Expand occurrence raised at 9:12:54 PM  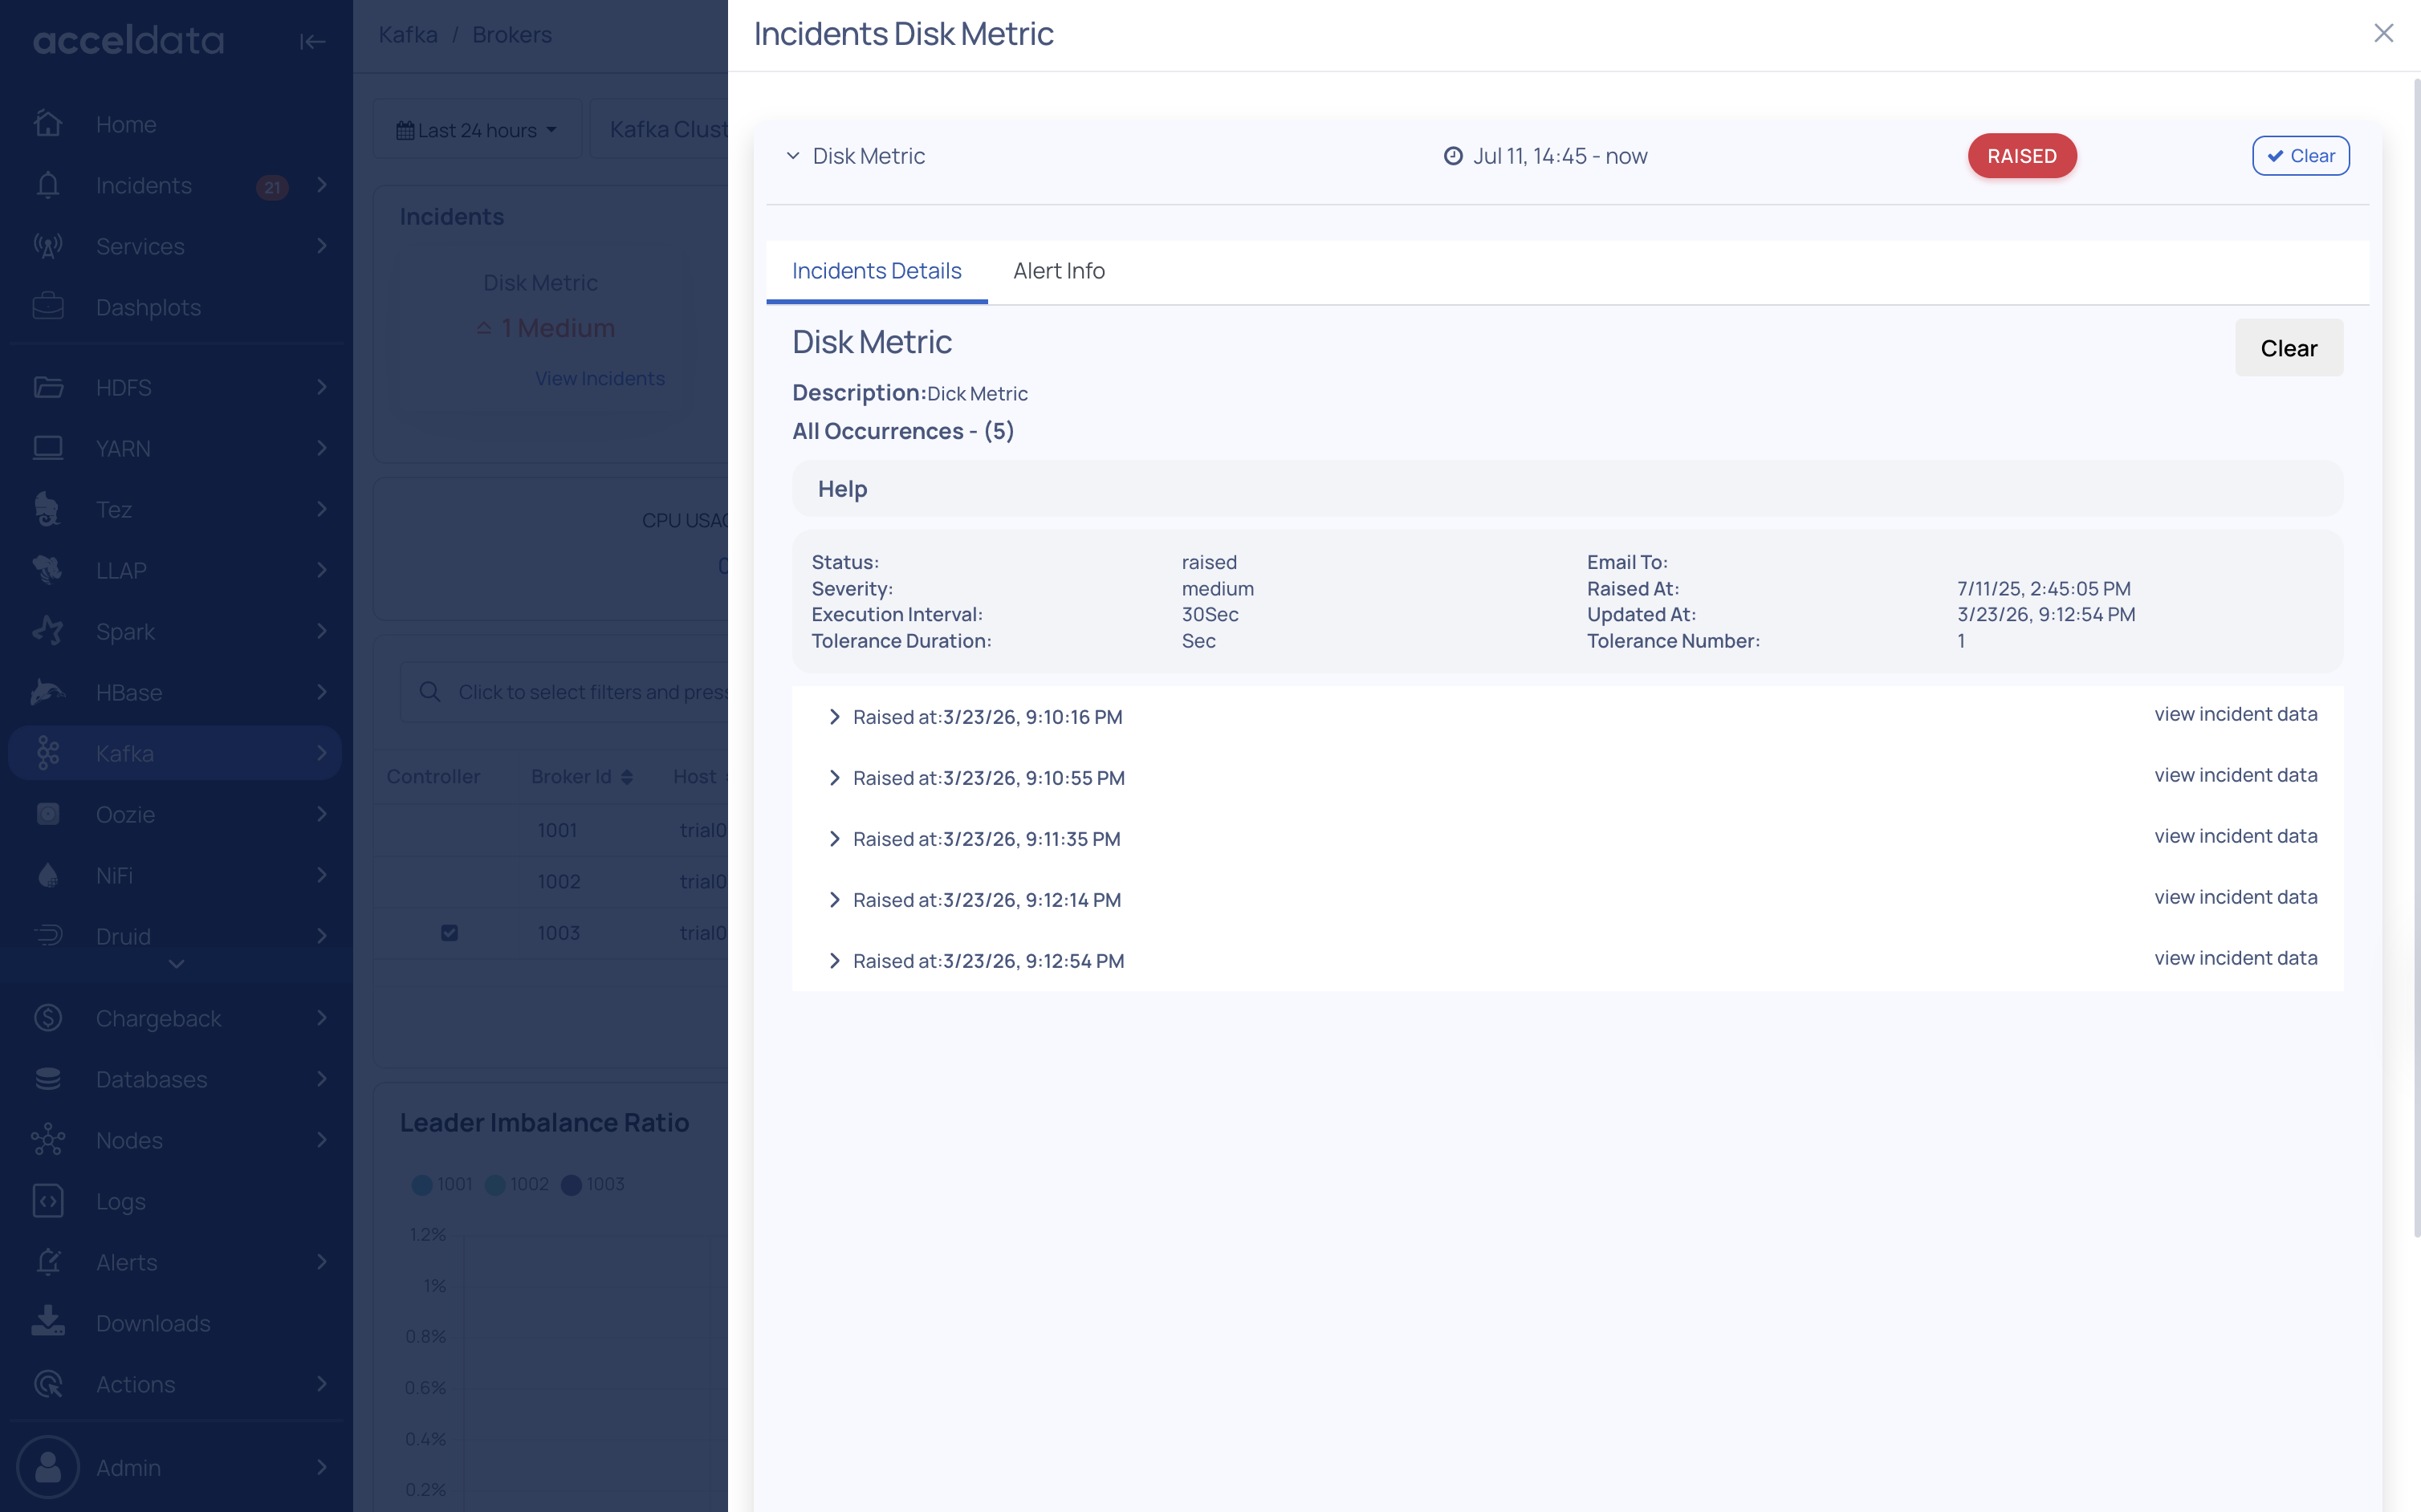click(x=834, y=961)
